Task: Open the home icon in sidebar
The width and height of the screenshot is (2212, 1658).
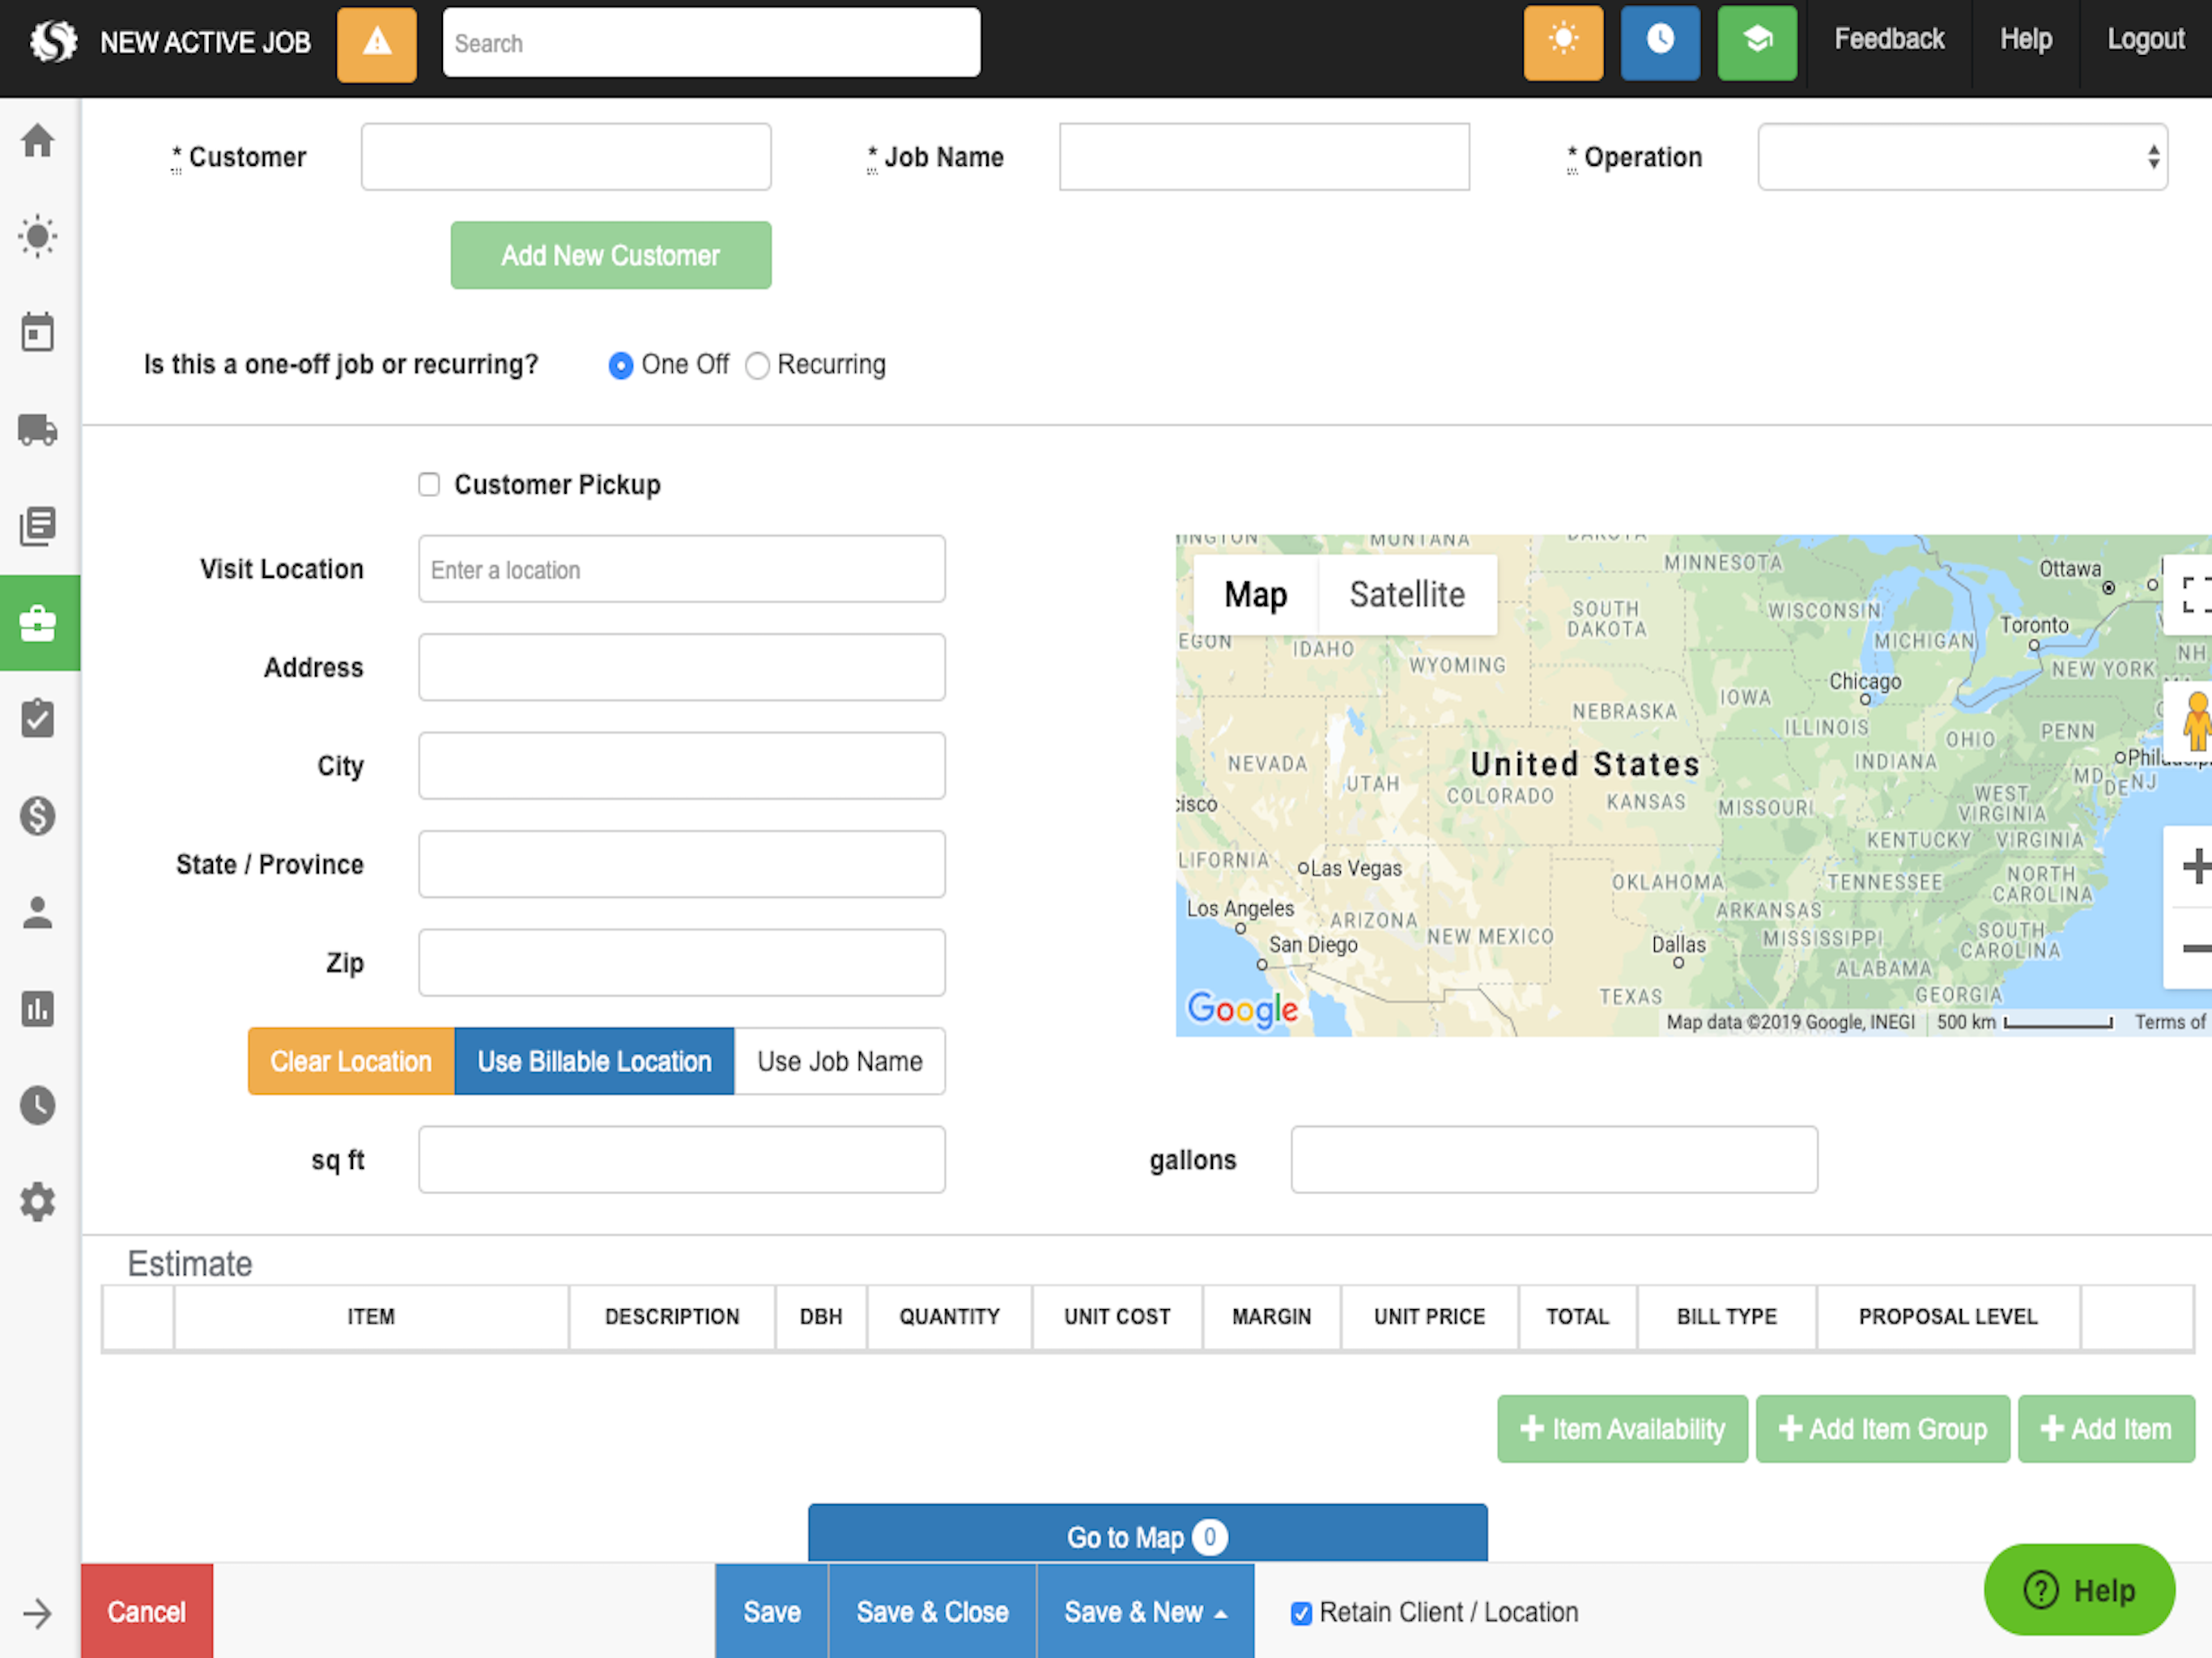Action: click(x=38, y=140)
